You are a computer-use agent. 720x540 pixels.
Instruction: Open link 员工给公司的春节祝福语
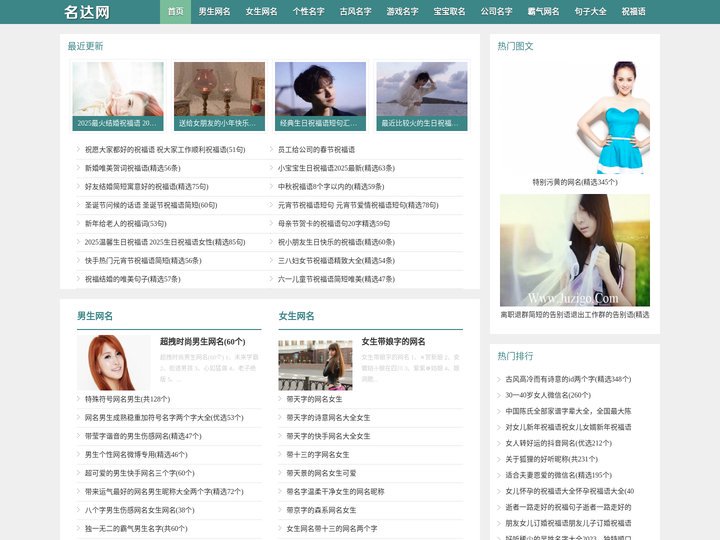[x=316, y=150]
